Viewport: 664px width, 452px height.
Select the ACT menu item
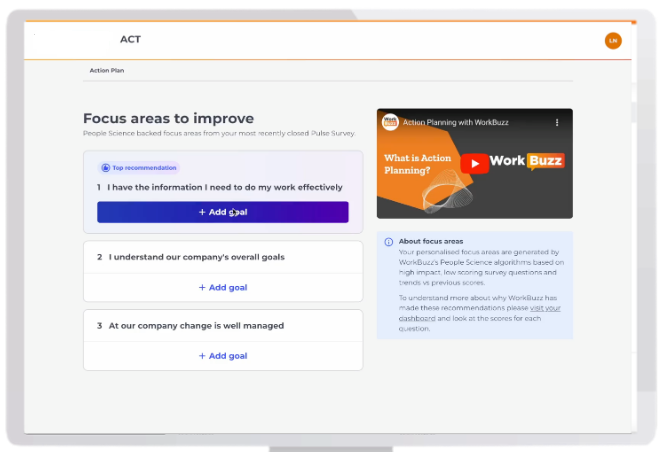(130, 39)
